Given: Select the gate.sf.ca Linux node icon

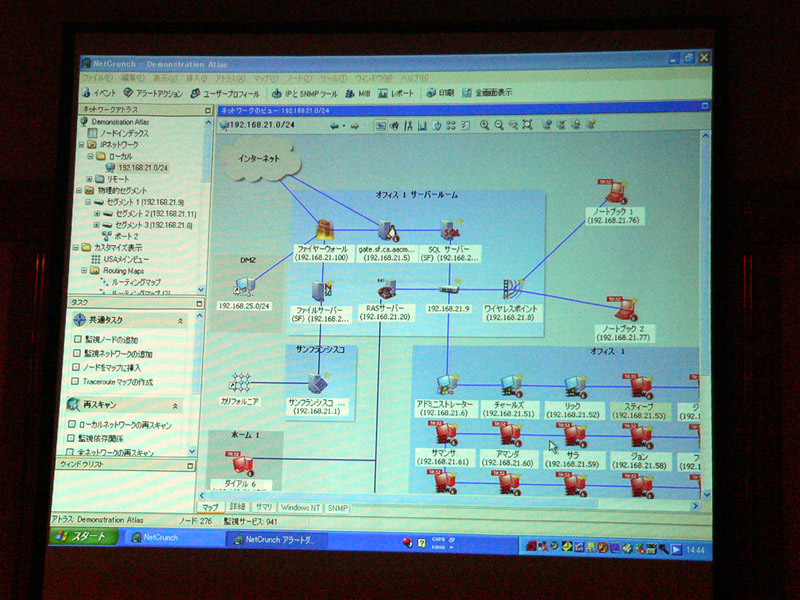Looking at the screenshot, I should click(x=389, y=231).
